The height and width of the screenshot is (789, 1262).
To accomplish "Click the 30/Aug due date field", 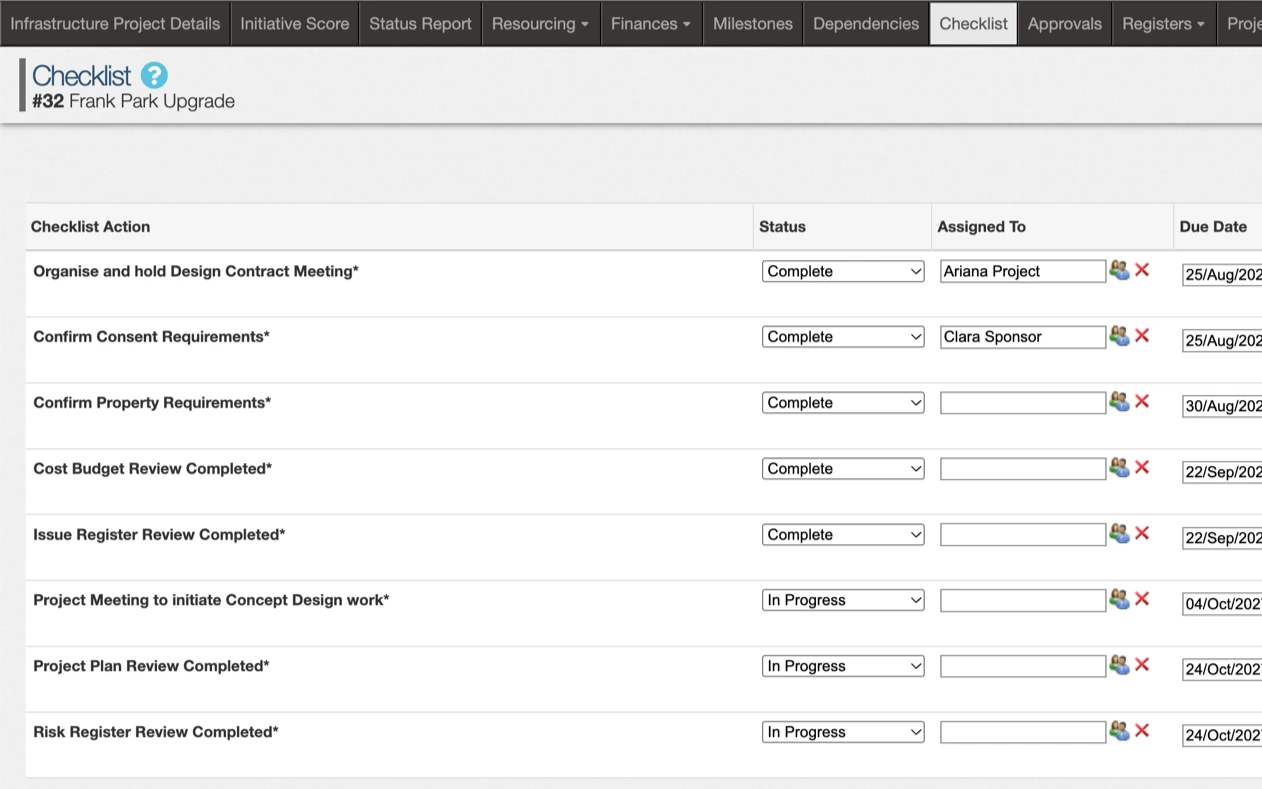I will point(1222,407).
